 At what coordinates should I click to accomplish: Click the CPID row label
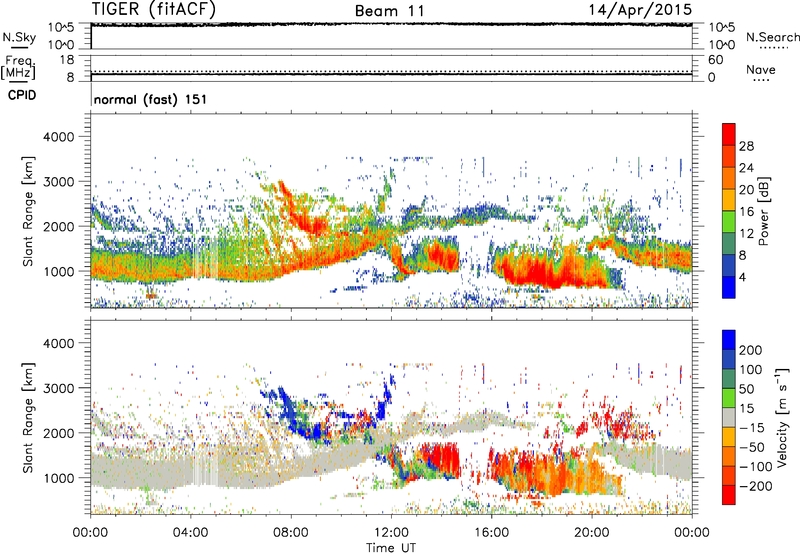point(22,95)
